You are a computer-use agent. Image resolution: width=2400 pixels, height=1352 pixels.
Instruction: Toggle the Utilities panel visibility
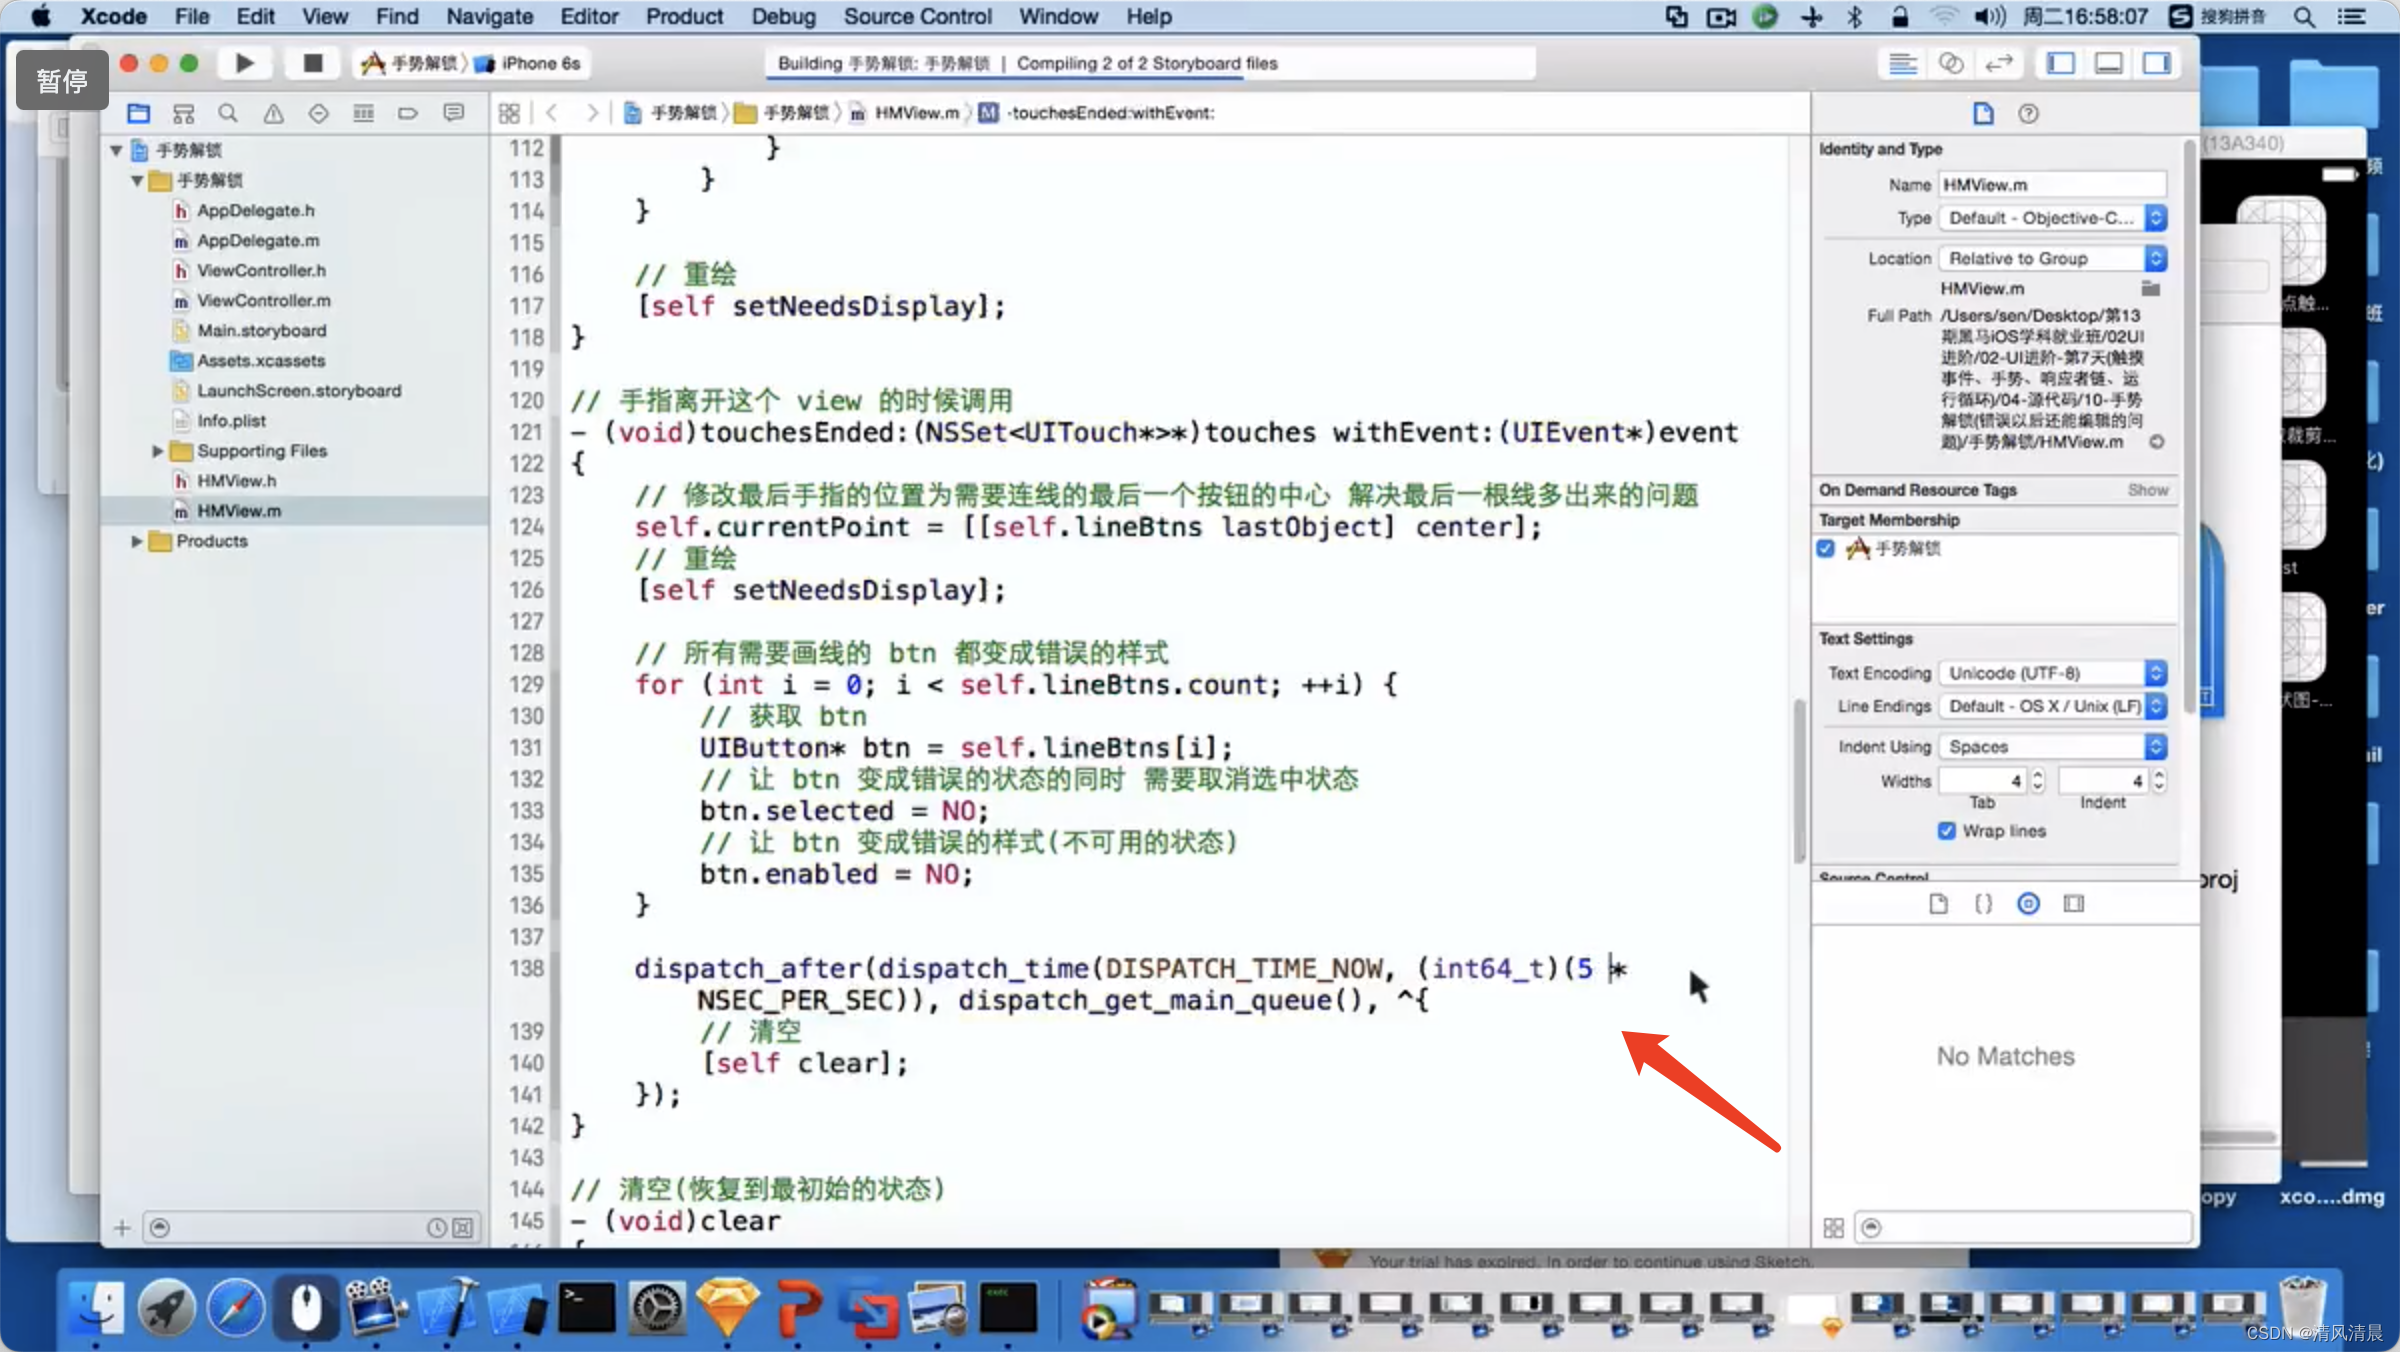2157,63
